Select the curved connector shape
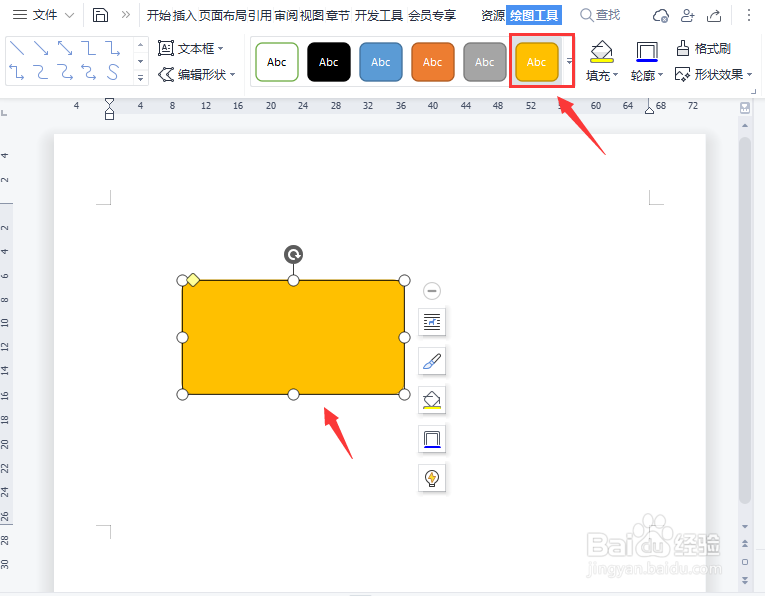The height and width of the screenshot is (596, 765). (41, 72)
